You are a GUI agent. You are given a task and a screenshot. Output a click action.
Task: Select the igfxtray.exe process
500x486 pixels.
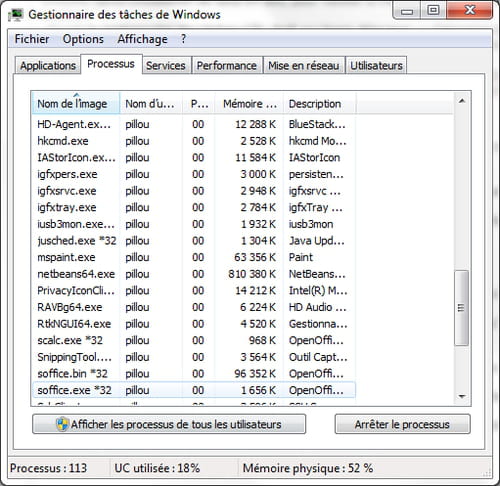coord(193,208)
